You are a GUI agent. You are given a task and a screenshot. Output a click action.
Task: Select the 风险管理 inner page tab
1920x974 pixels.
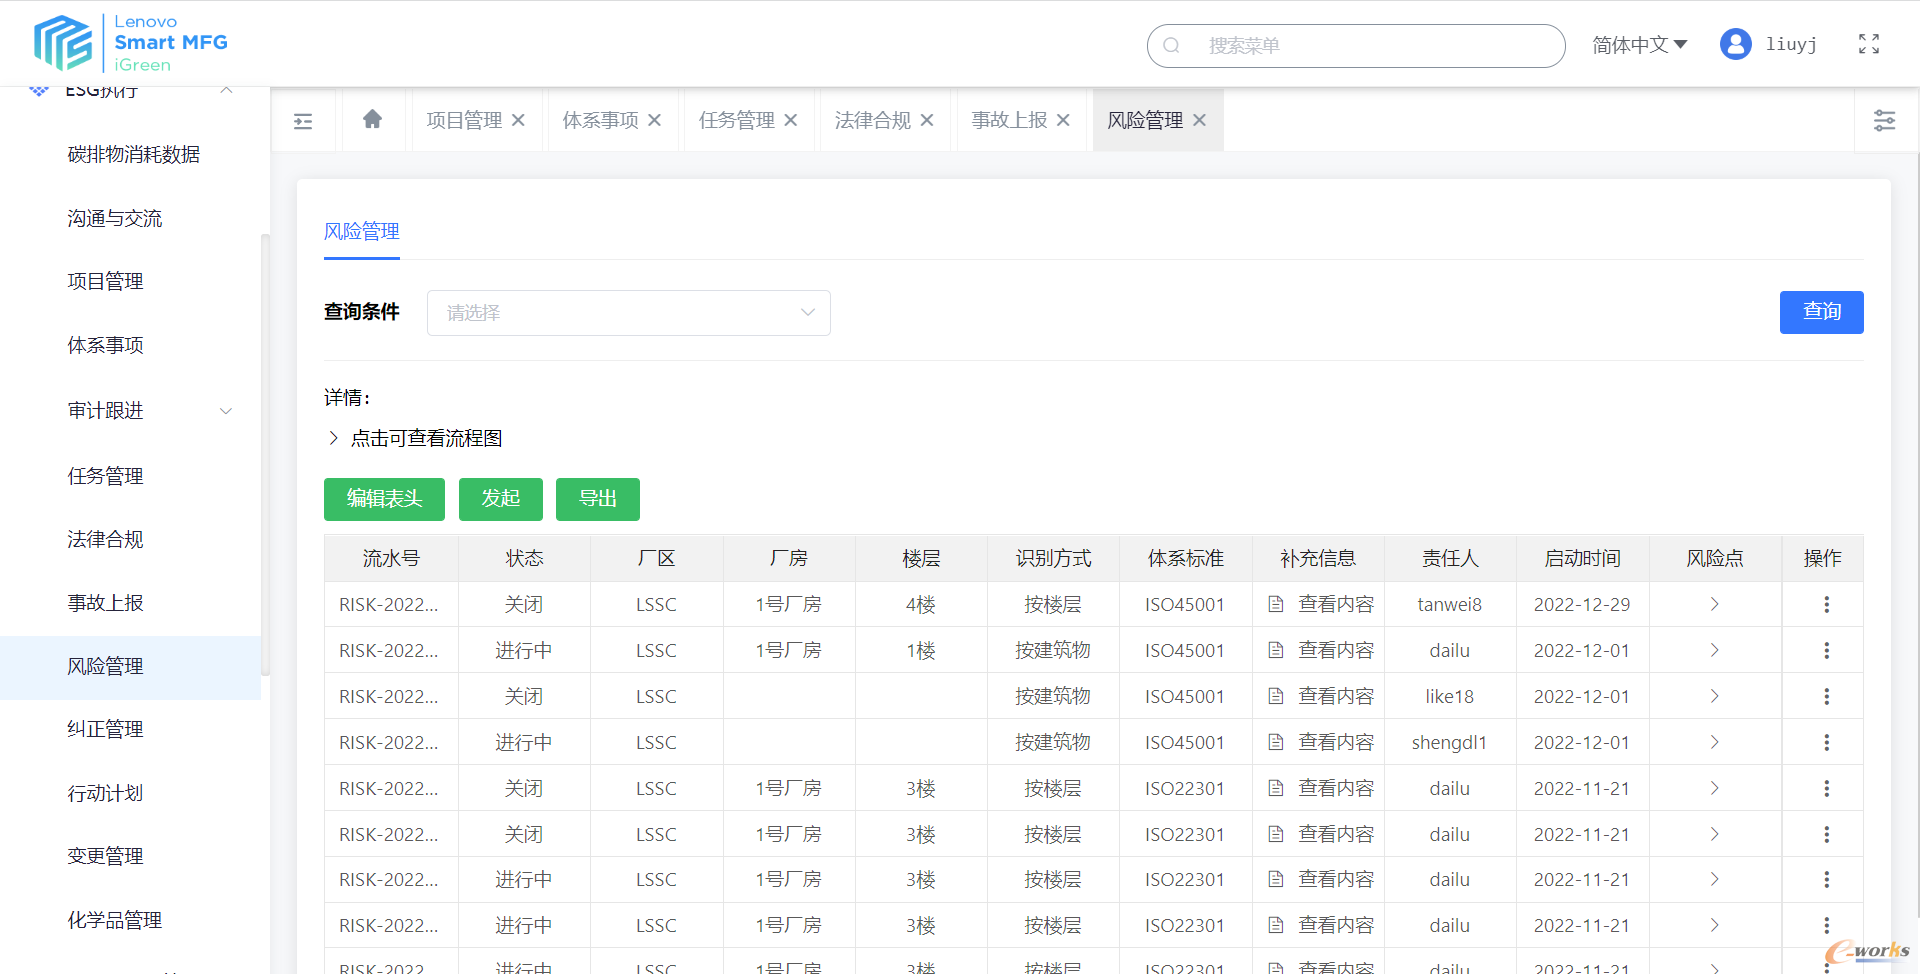pyautogui.click(x=361, y=232)
